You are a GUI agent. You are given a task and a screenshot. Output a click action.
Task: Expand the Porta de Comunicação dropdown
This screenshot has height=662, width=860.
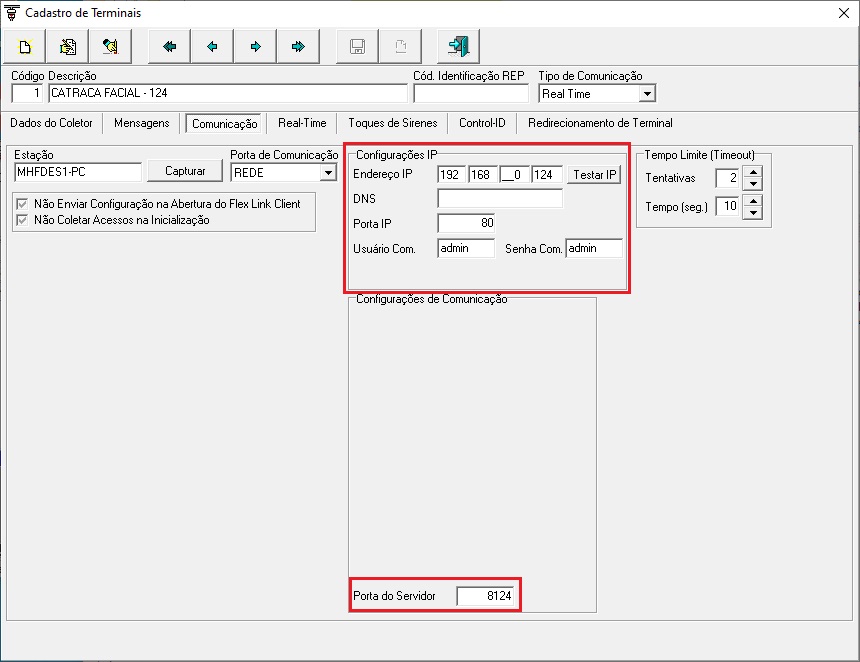point(328,173)
